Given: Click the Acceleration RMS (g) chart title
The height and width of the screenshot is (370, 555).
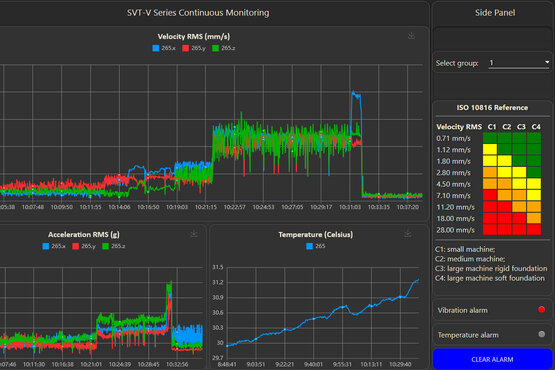Looking at the screenshot, I should pyautogui.click(x=84, y=234).
